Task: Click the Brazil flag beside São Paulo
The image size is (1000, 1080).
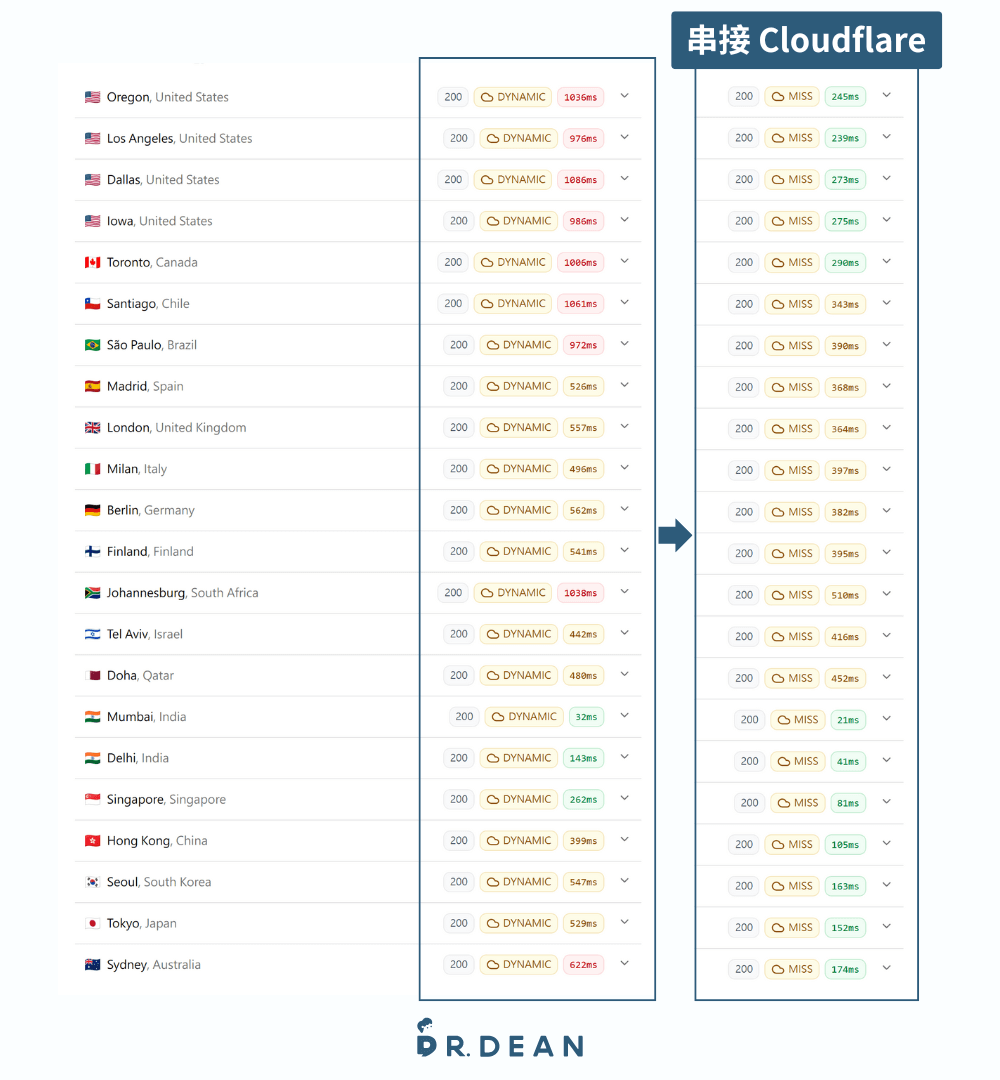Action: 92,345
